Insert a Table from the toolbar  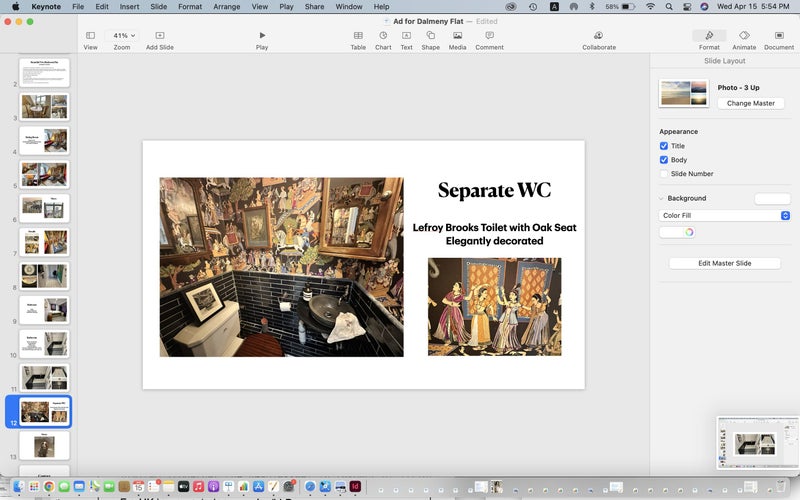point(358,36)
